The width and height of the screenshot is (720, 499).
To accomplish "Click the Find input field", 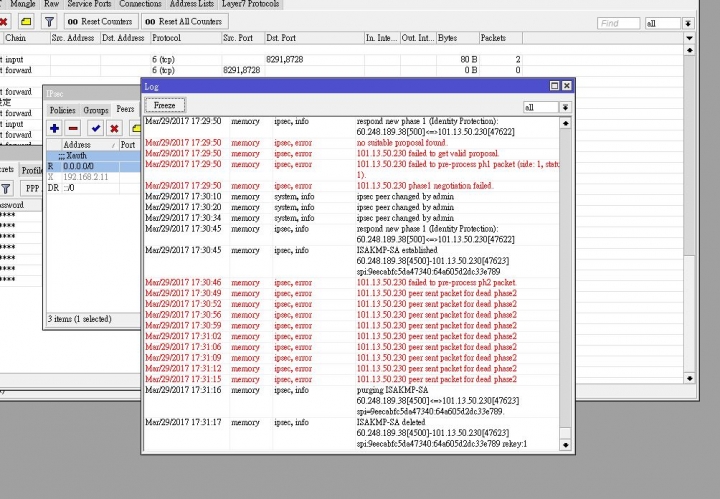I will [x=618, y=23].
